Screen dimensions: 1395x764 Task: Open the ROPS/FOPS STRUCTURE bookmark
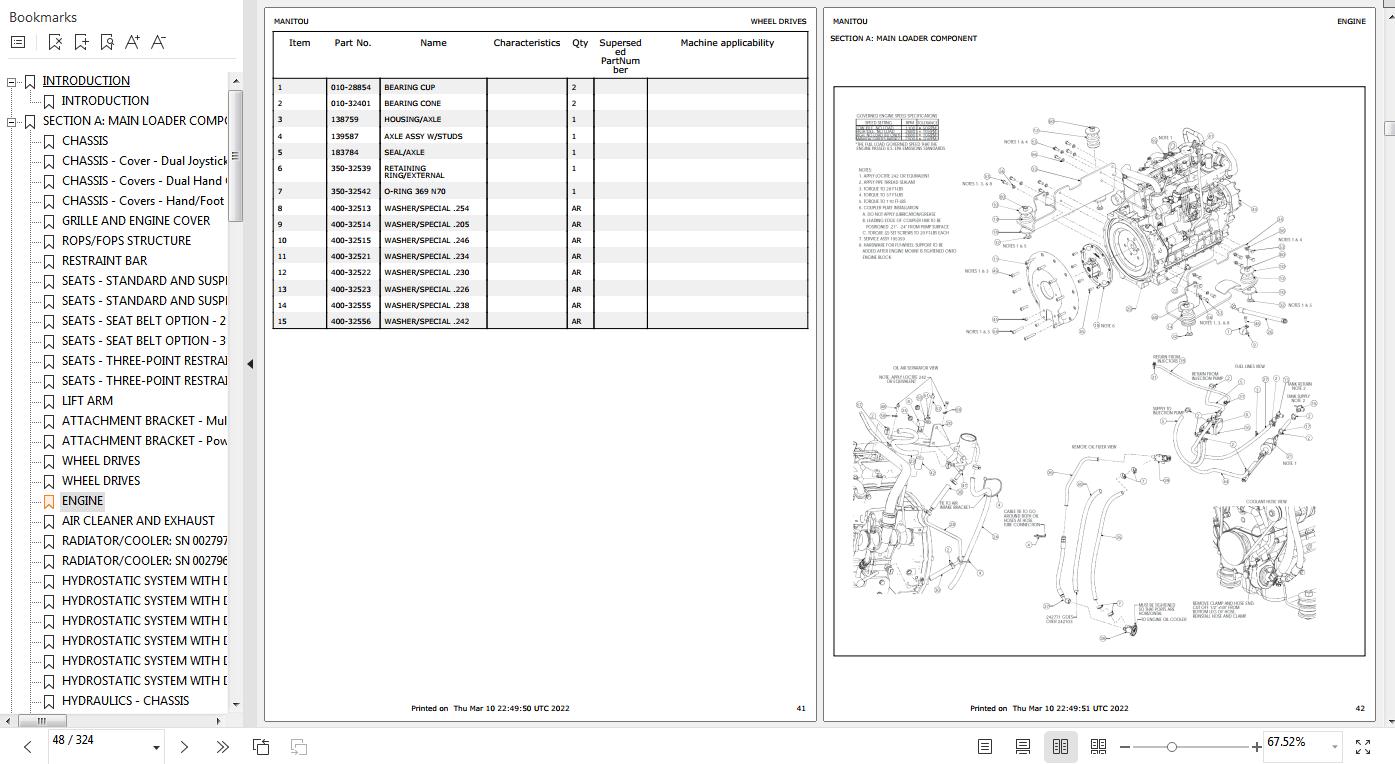(126, 241)
